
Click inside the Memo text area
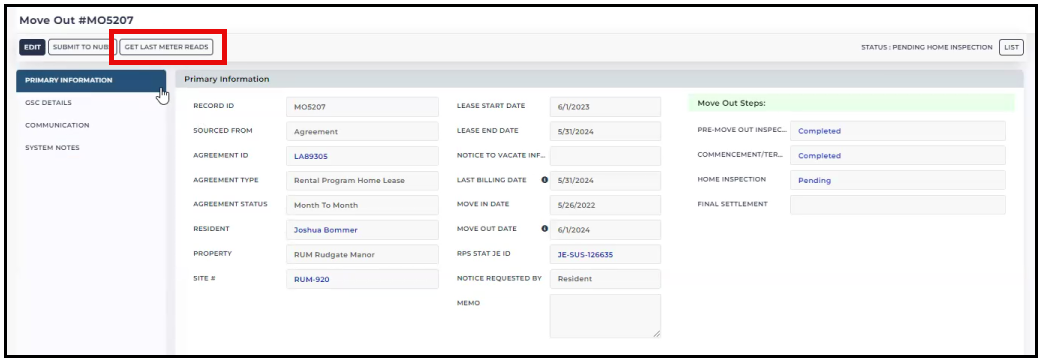click(605, 316)
